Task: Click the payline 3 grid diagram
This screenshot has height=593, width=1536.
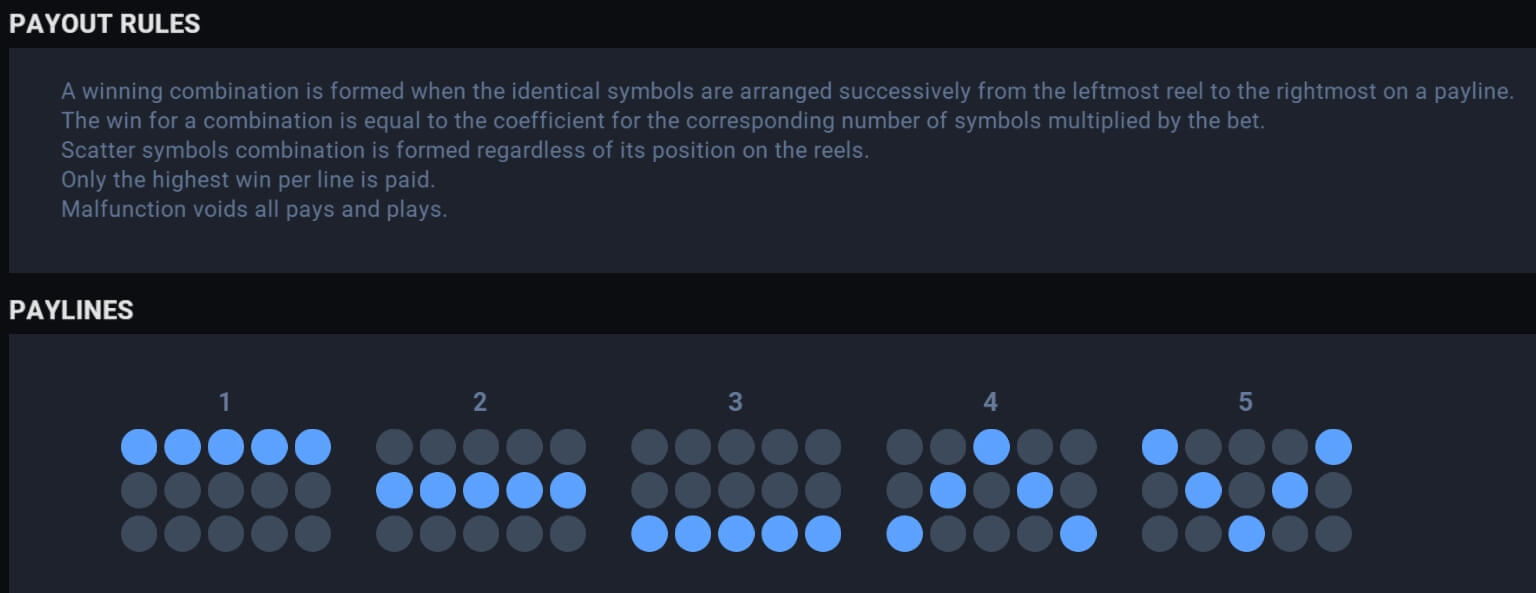Action: pyautogui.click(x=736, y=490)
